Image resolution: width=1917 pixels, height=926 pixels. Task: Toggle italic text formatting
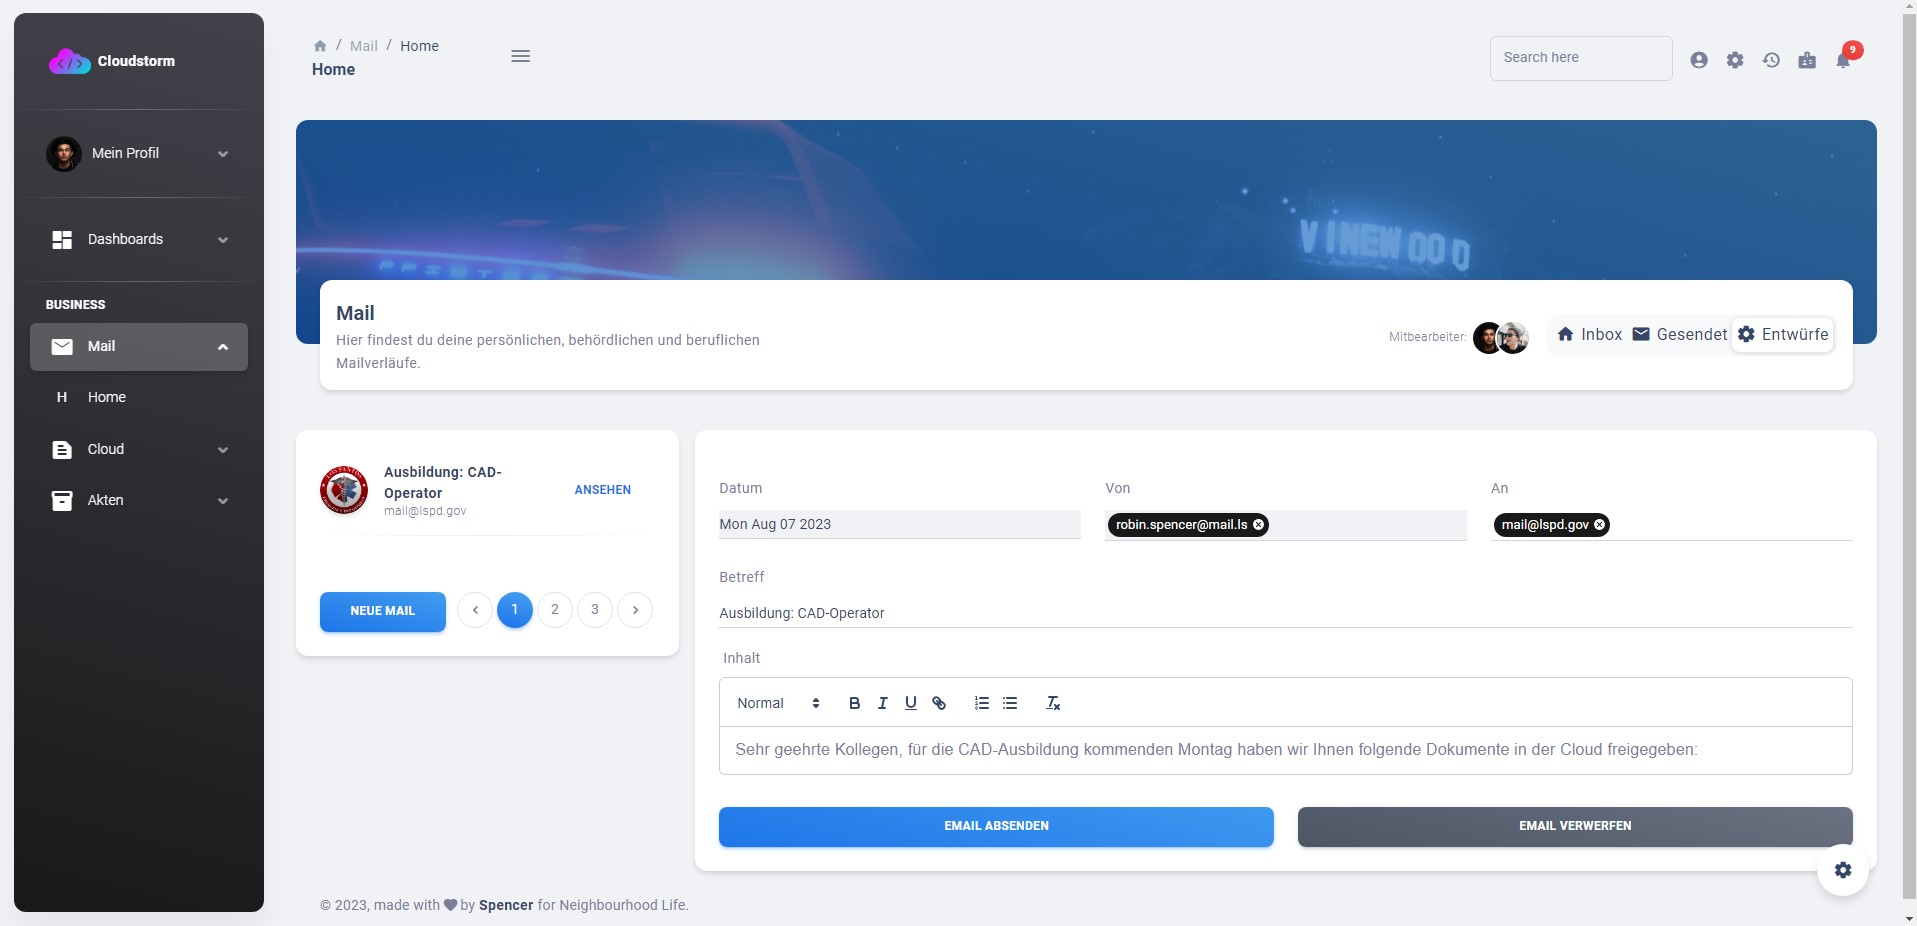pos(882,703)
